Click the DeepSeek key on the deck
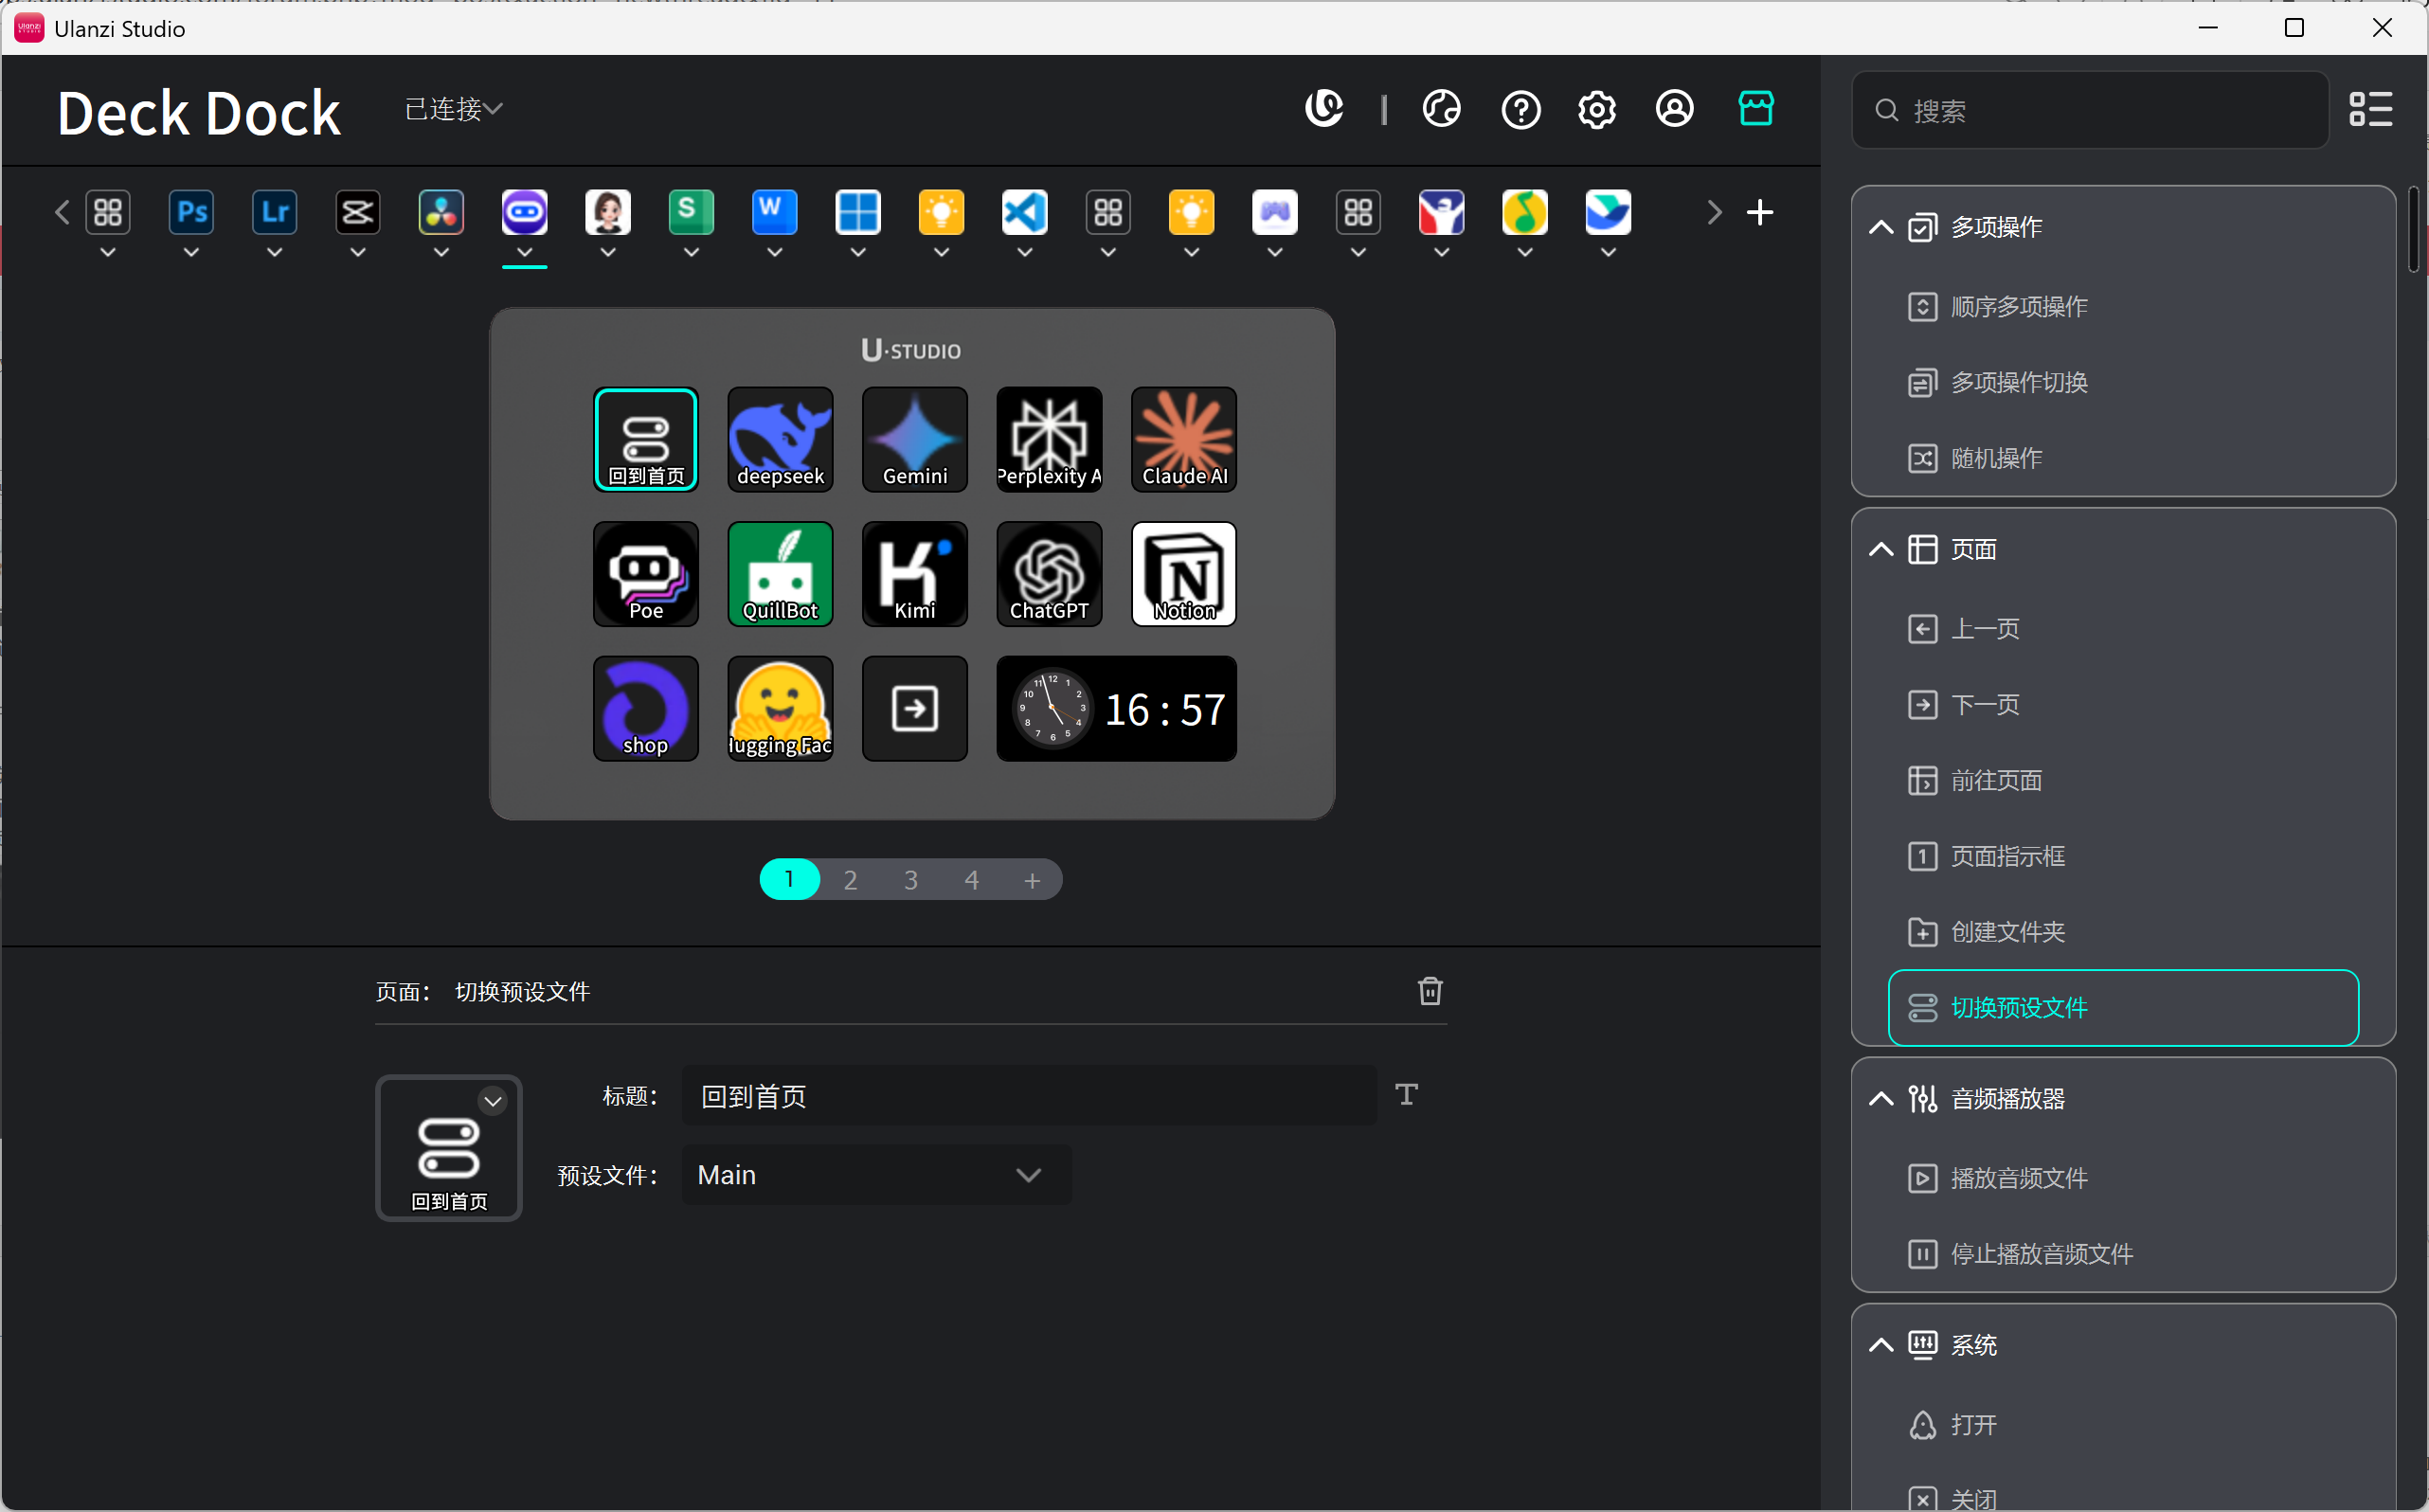The width and height of the screenshot is (2429, 1512). pyautogui.click(x=780, y=439)
